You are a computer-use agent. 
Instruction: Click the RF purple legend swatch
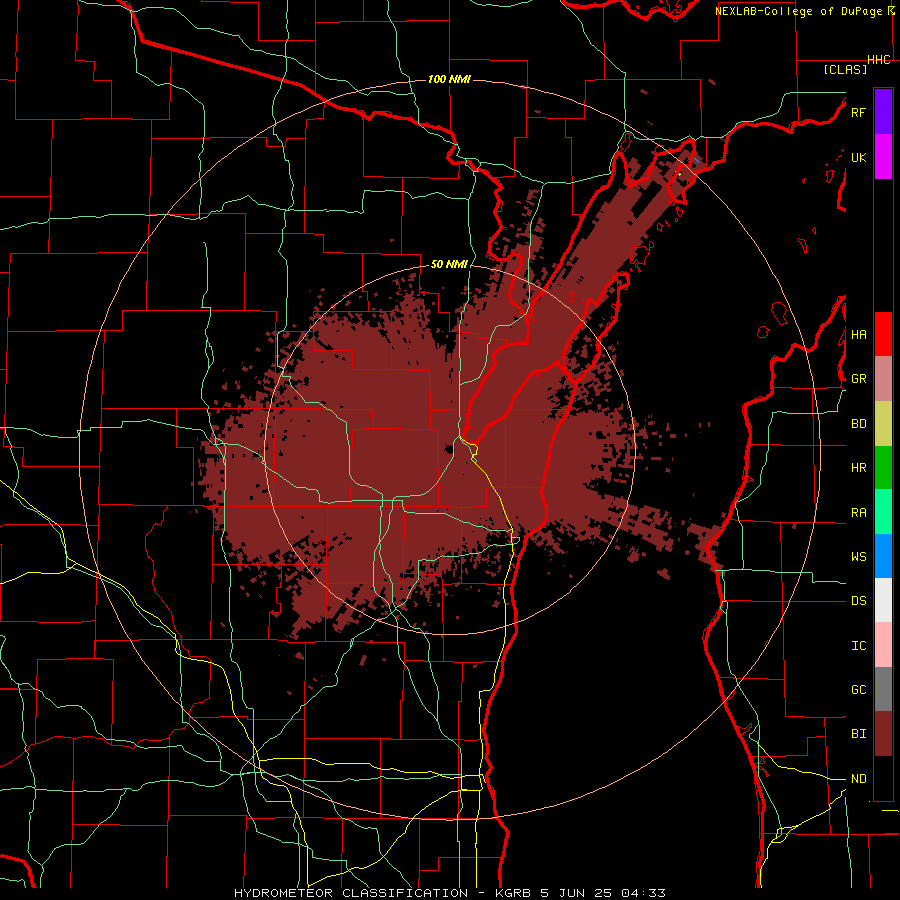[883, 112]
